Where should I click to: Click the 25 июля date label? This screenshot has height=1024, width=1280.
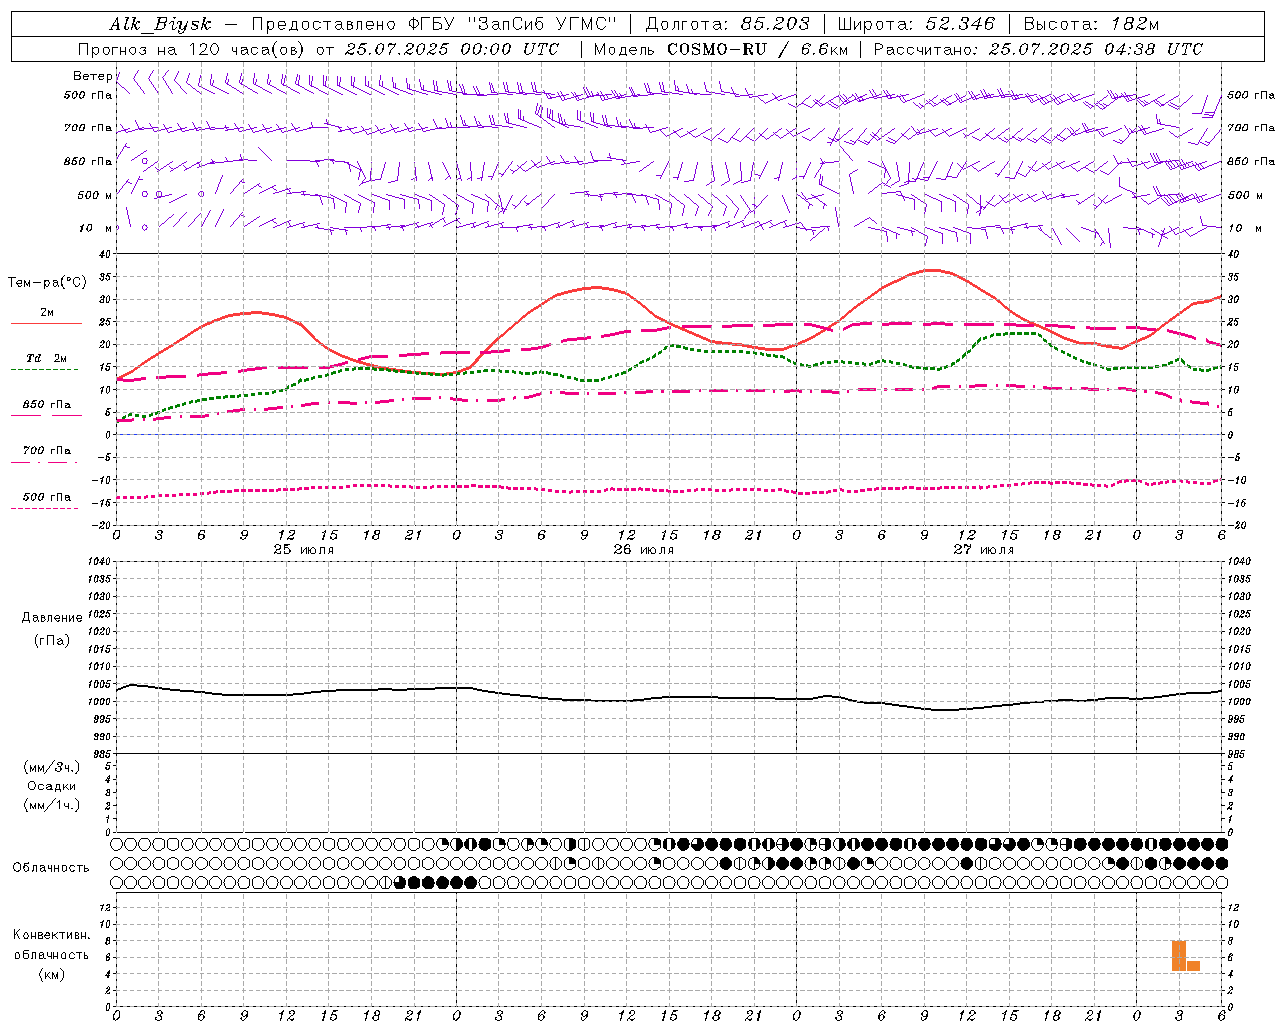tap(304, 550)
